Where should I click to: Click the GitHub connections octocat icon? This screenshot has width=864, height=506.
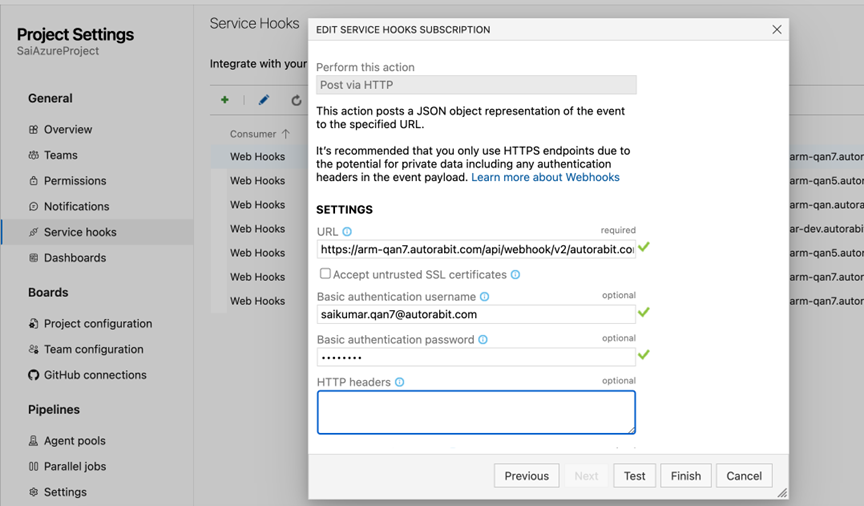coord(34,375)
